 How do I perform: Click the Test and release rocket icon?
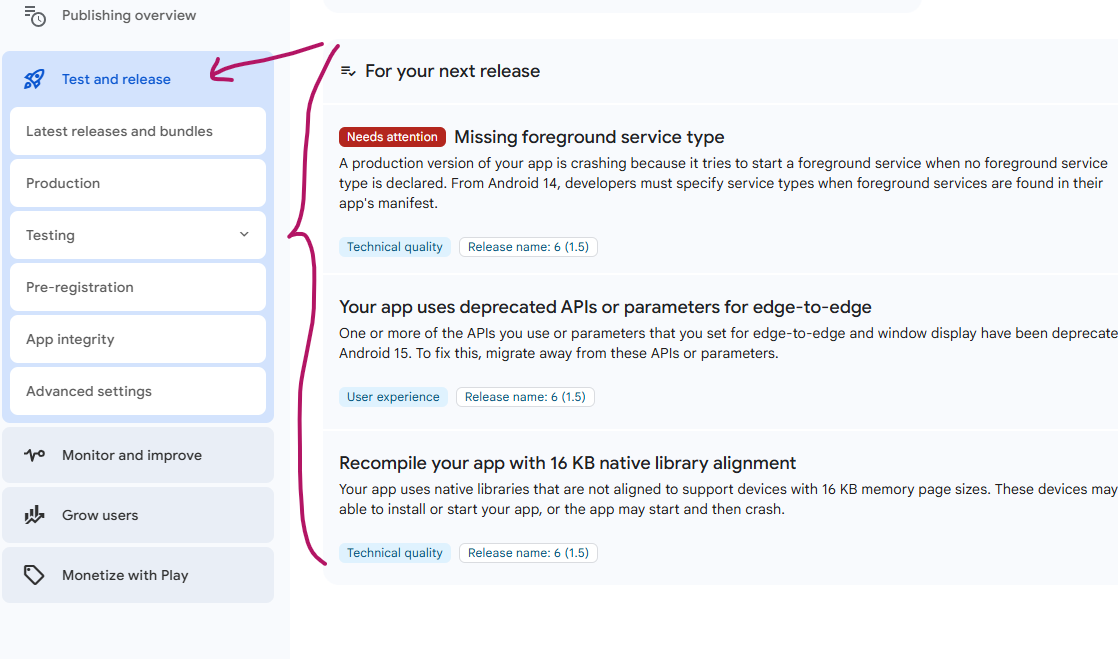(x=34, y=78)
